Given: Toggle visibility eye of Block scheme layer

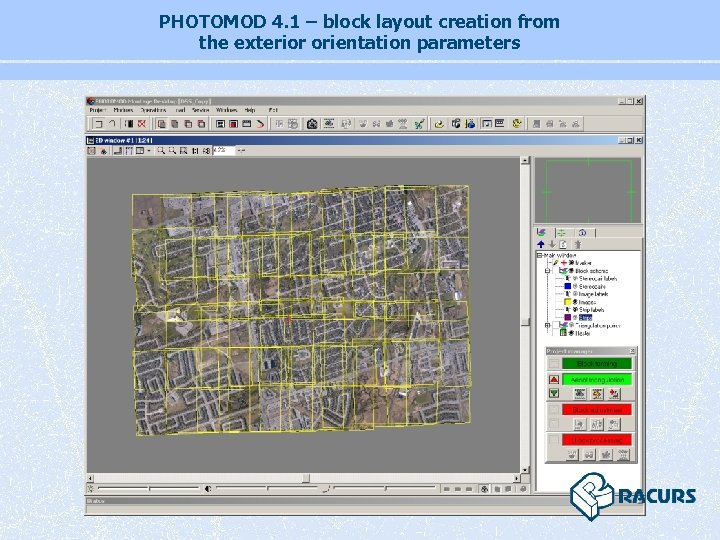Looking at the screenshot, I should point(572,271).
